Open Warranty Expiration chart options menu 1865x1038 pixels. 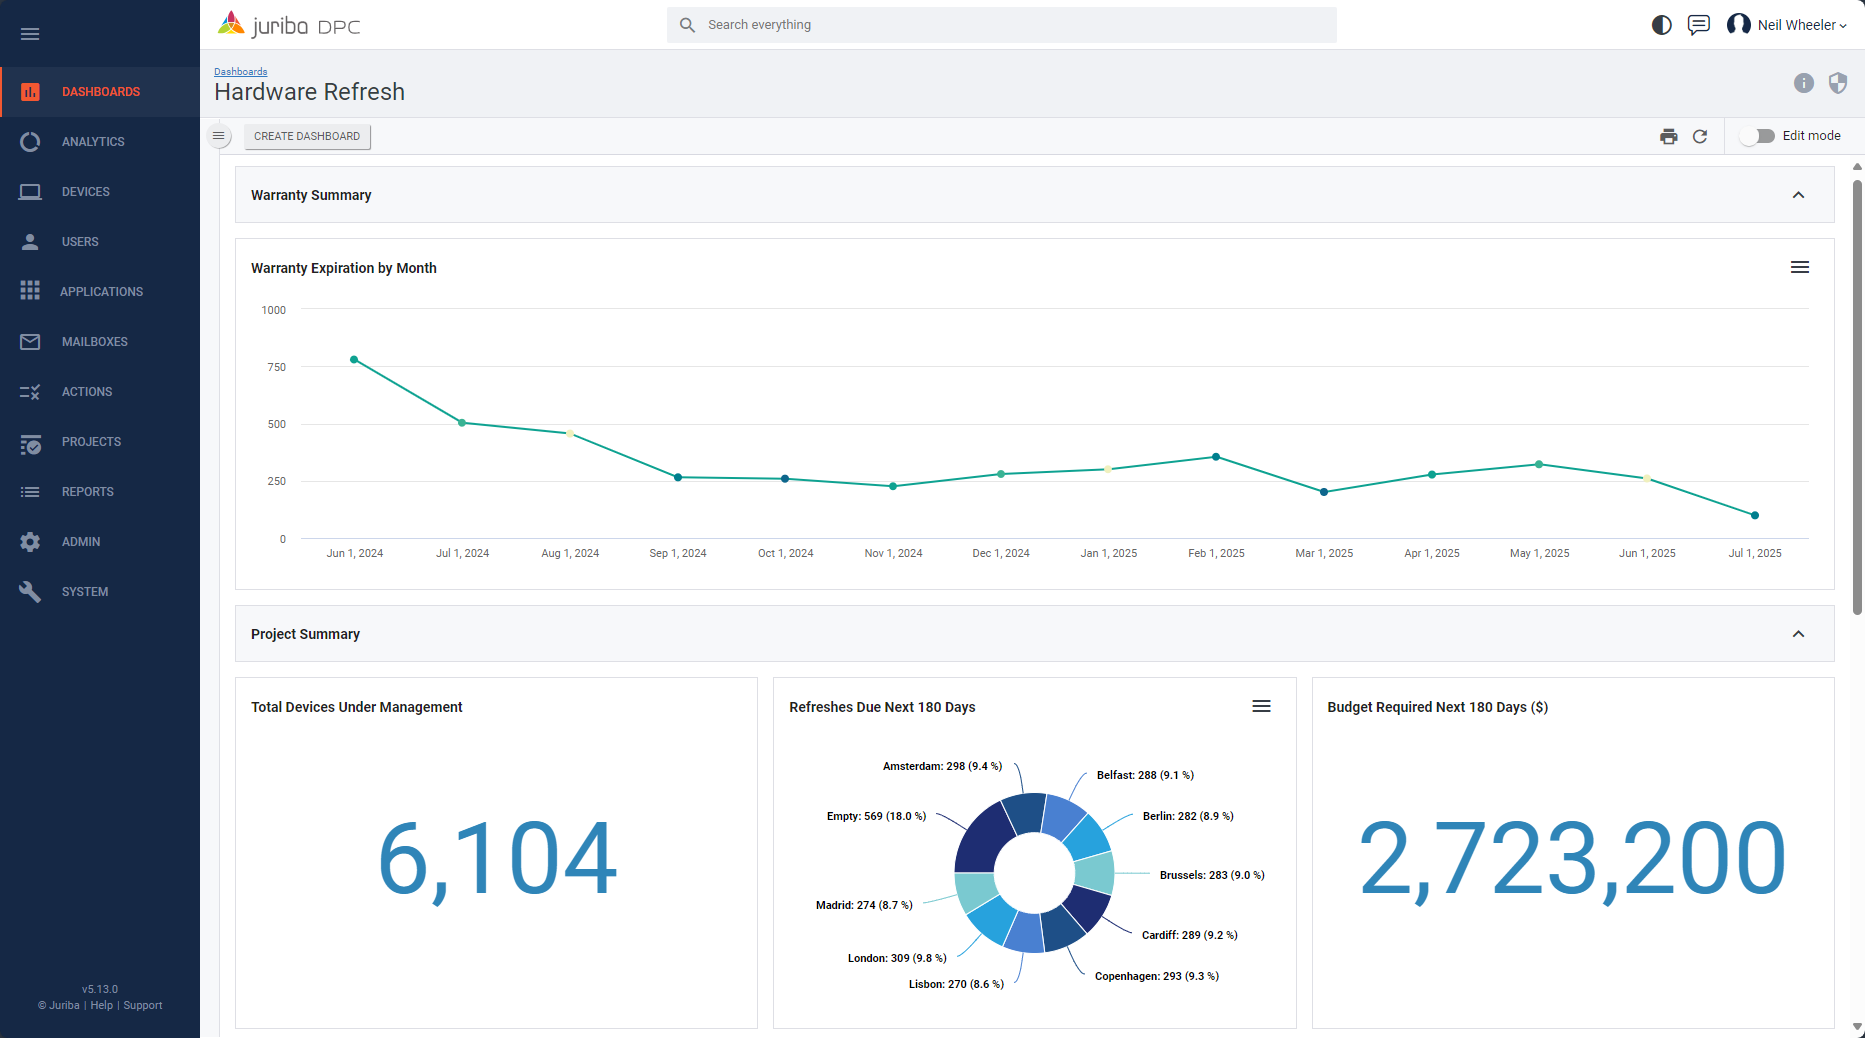pyautogui.click(x=1799, y=267)
